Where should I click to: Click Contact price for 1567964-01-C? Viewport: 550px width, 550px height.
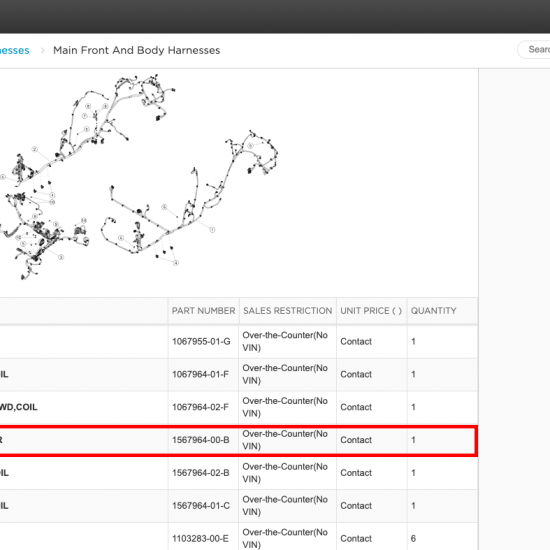[x=356, y=505]
